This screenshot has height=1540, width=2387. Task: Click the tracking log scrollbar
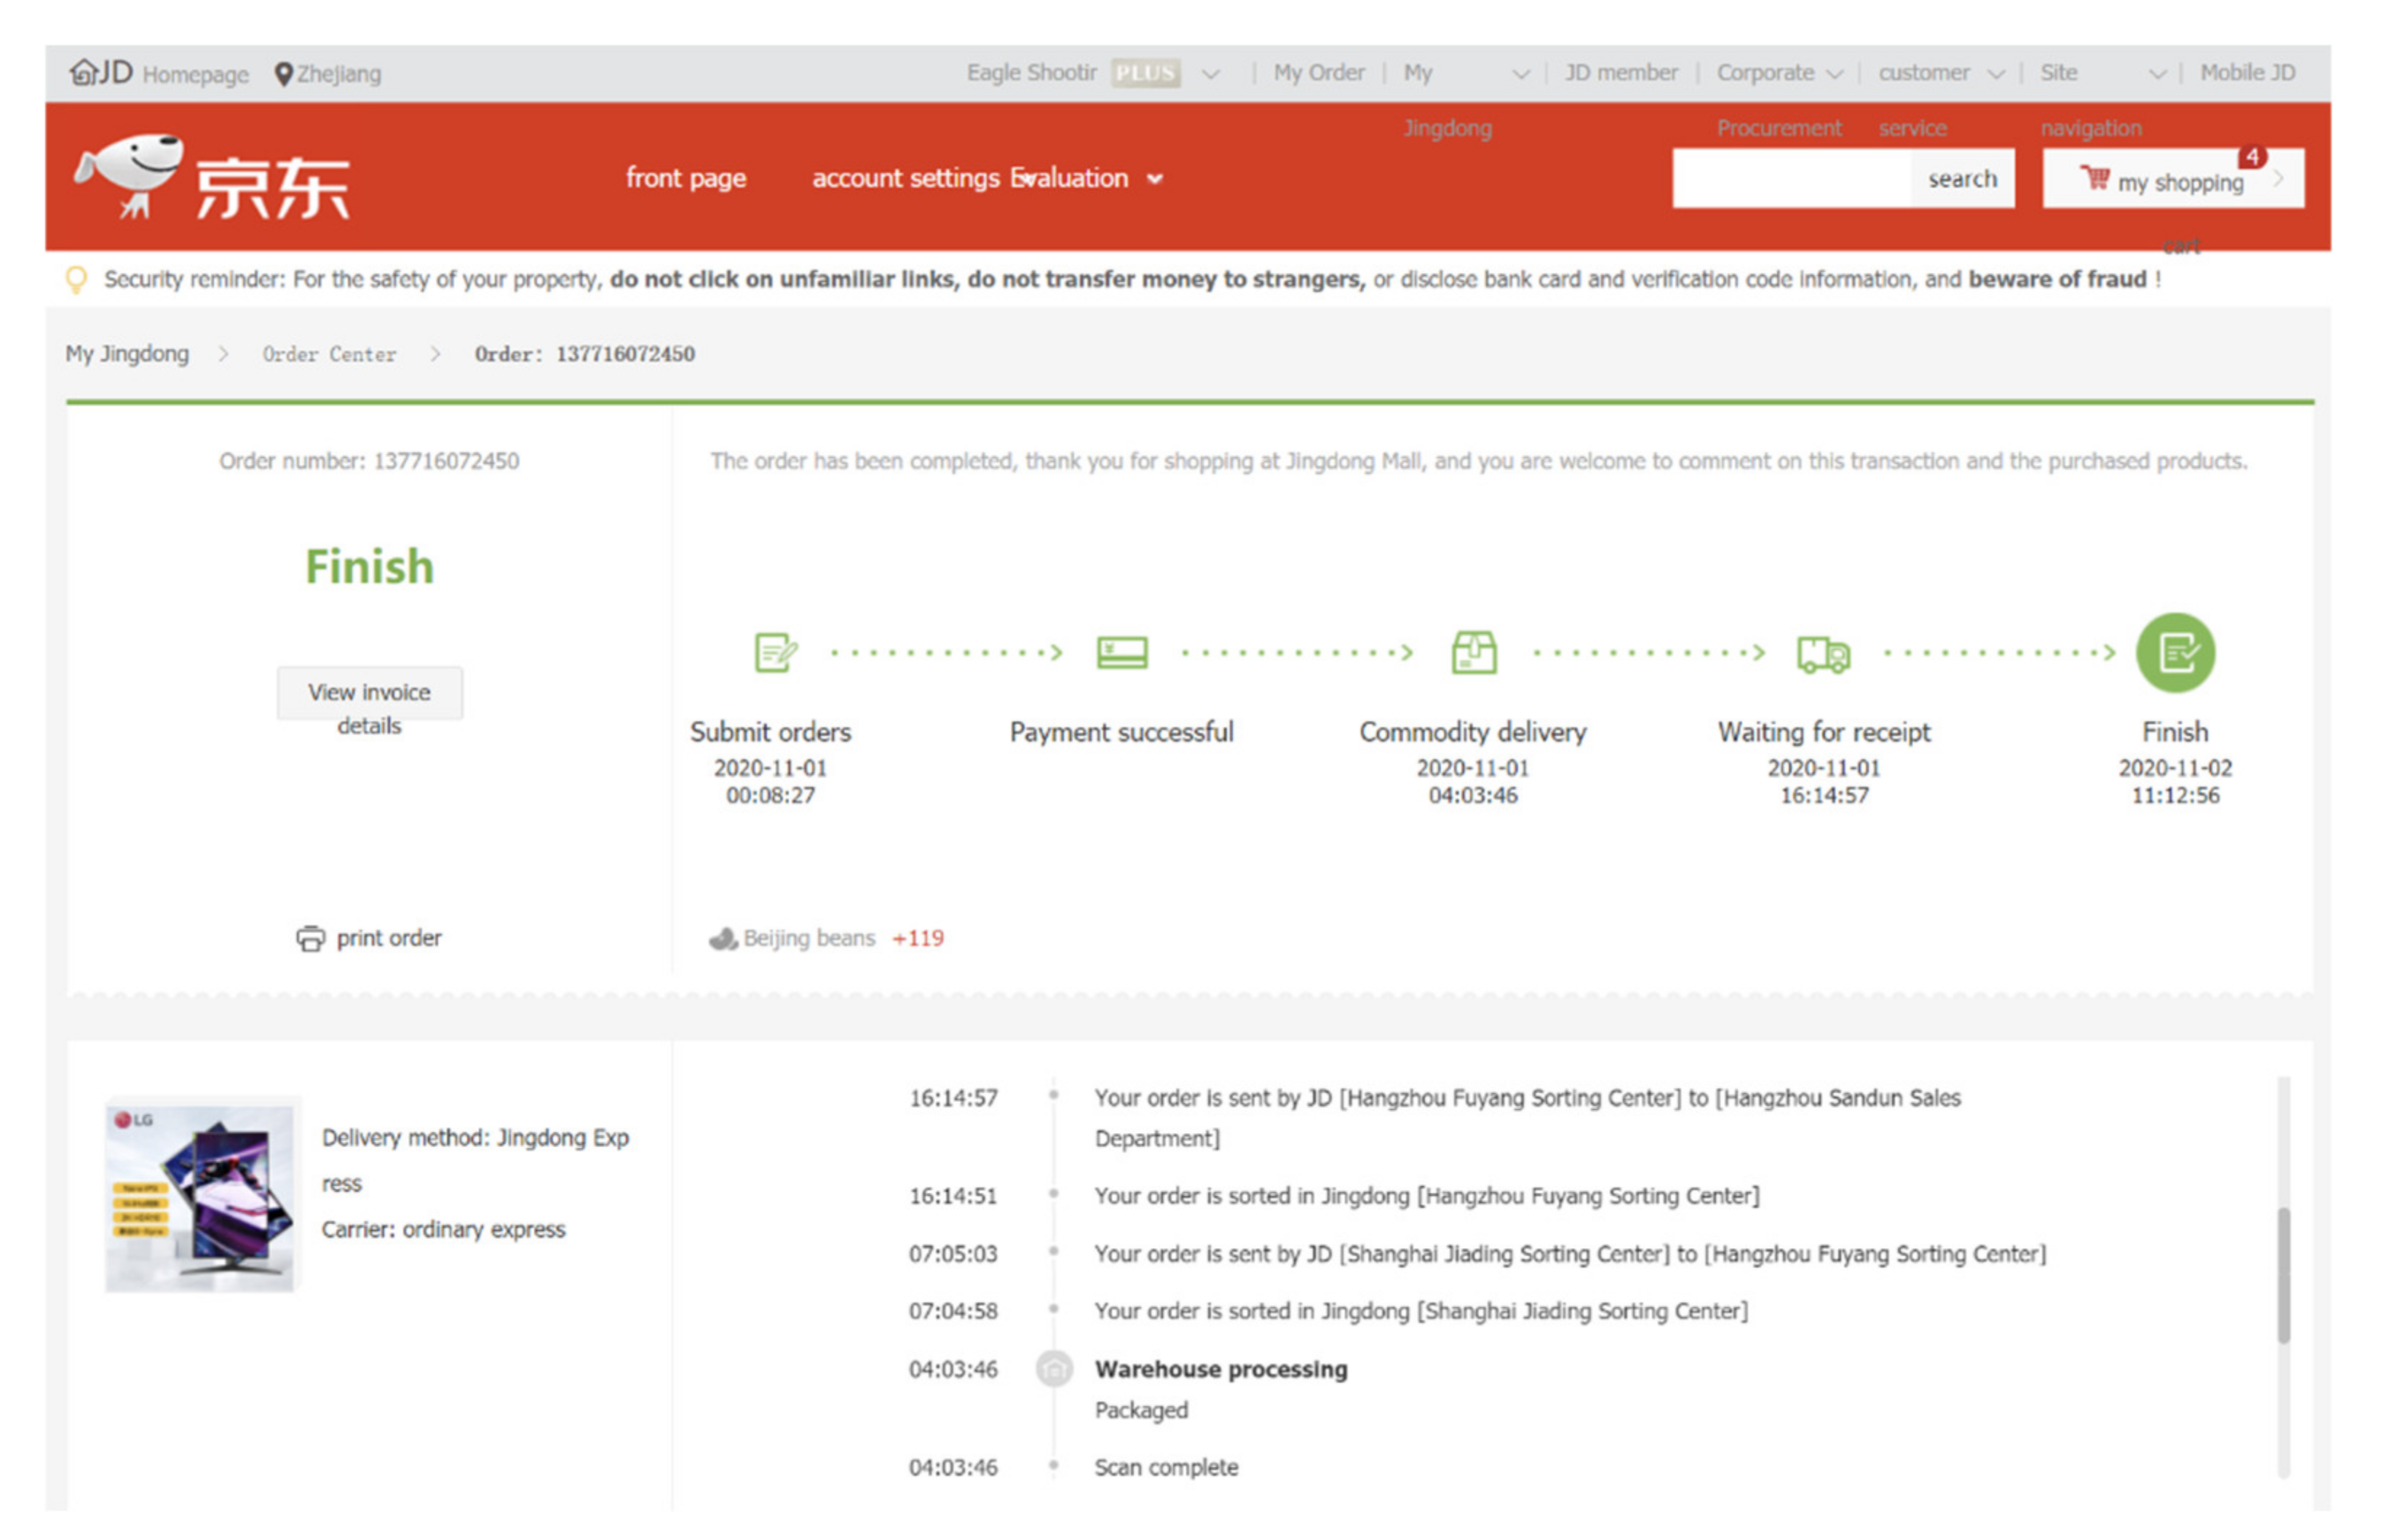(2282, 1275)
